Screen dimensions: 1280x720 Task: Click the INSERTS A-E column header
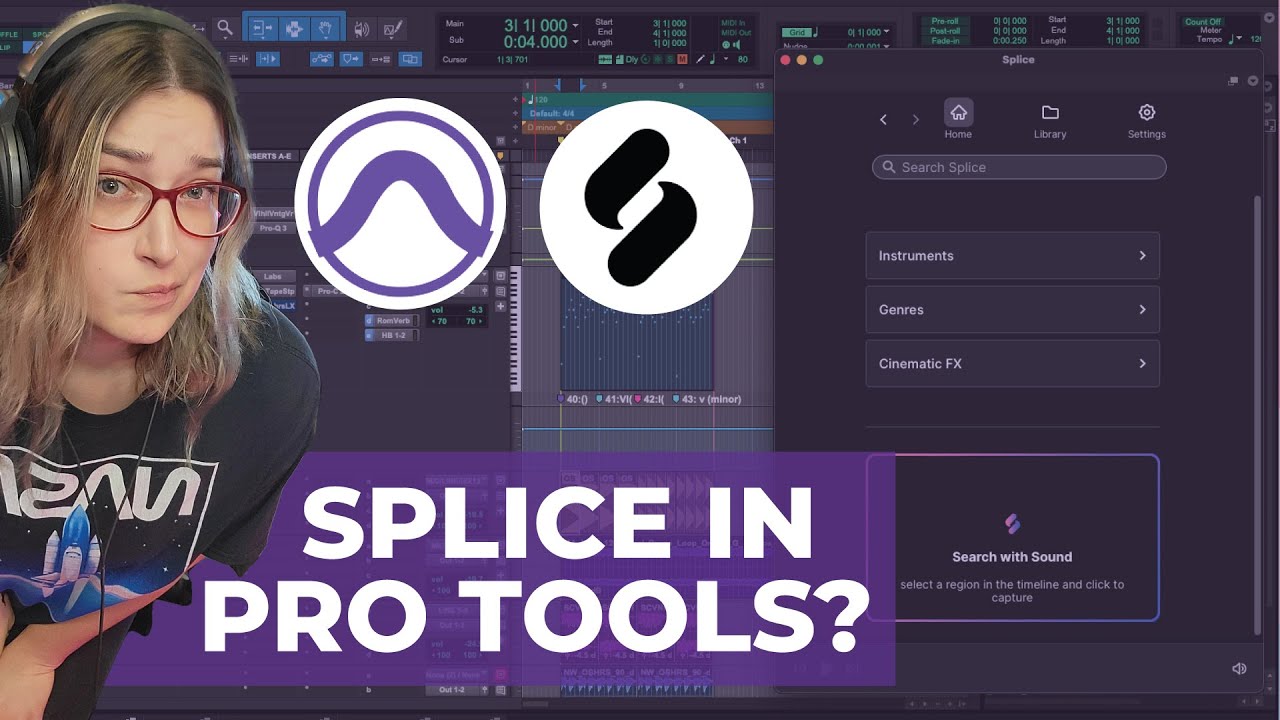pyautogui.click(x=268, y=156)
